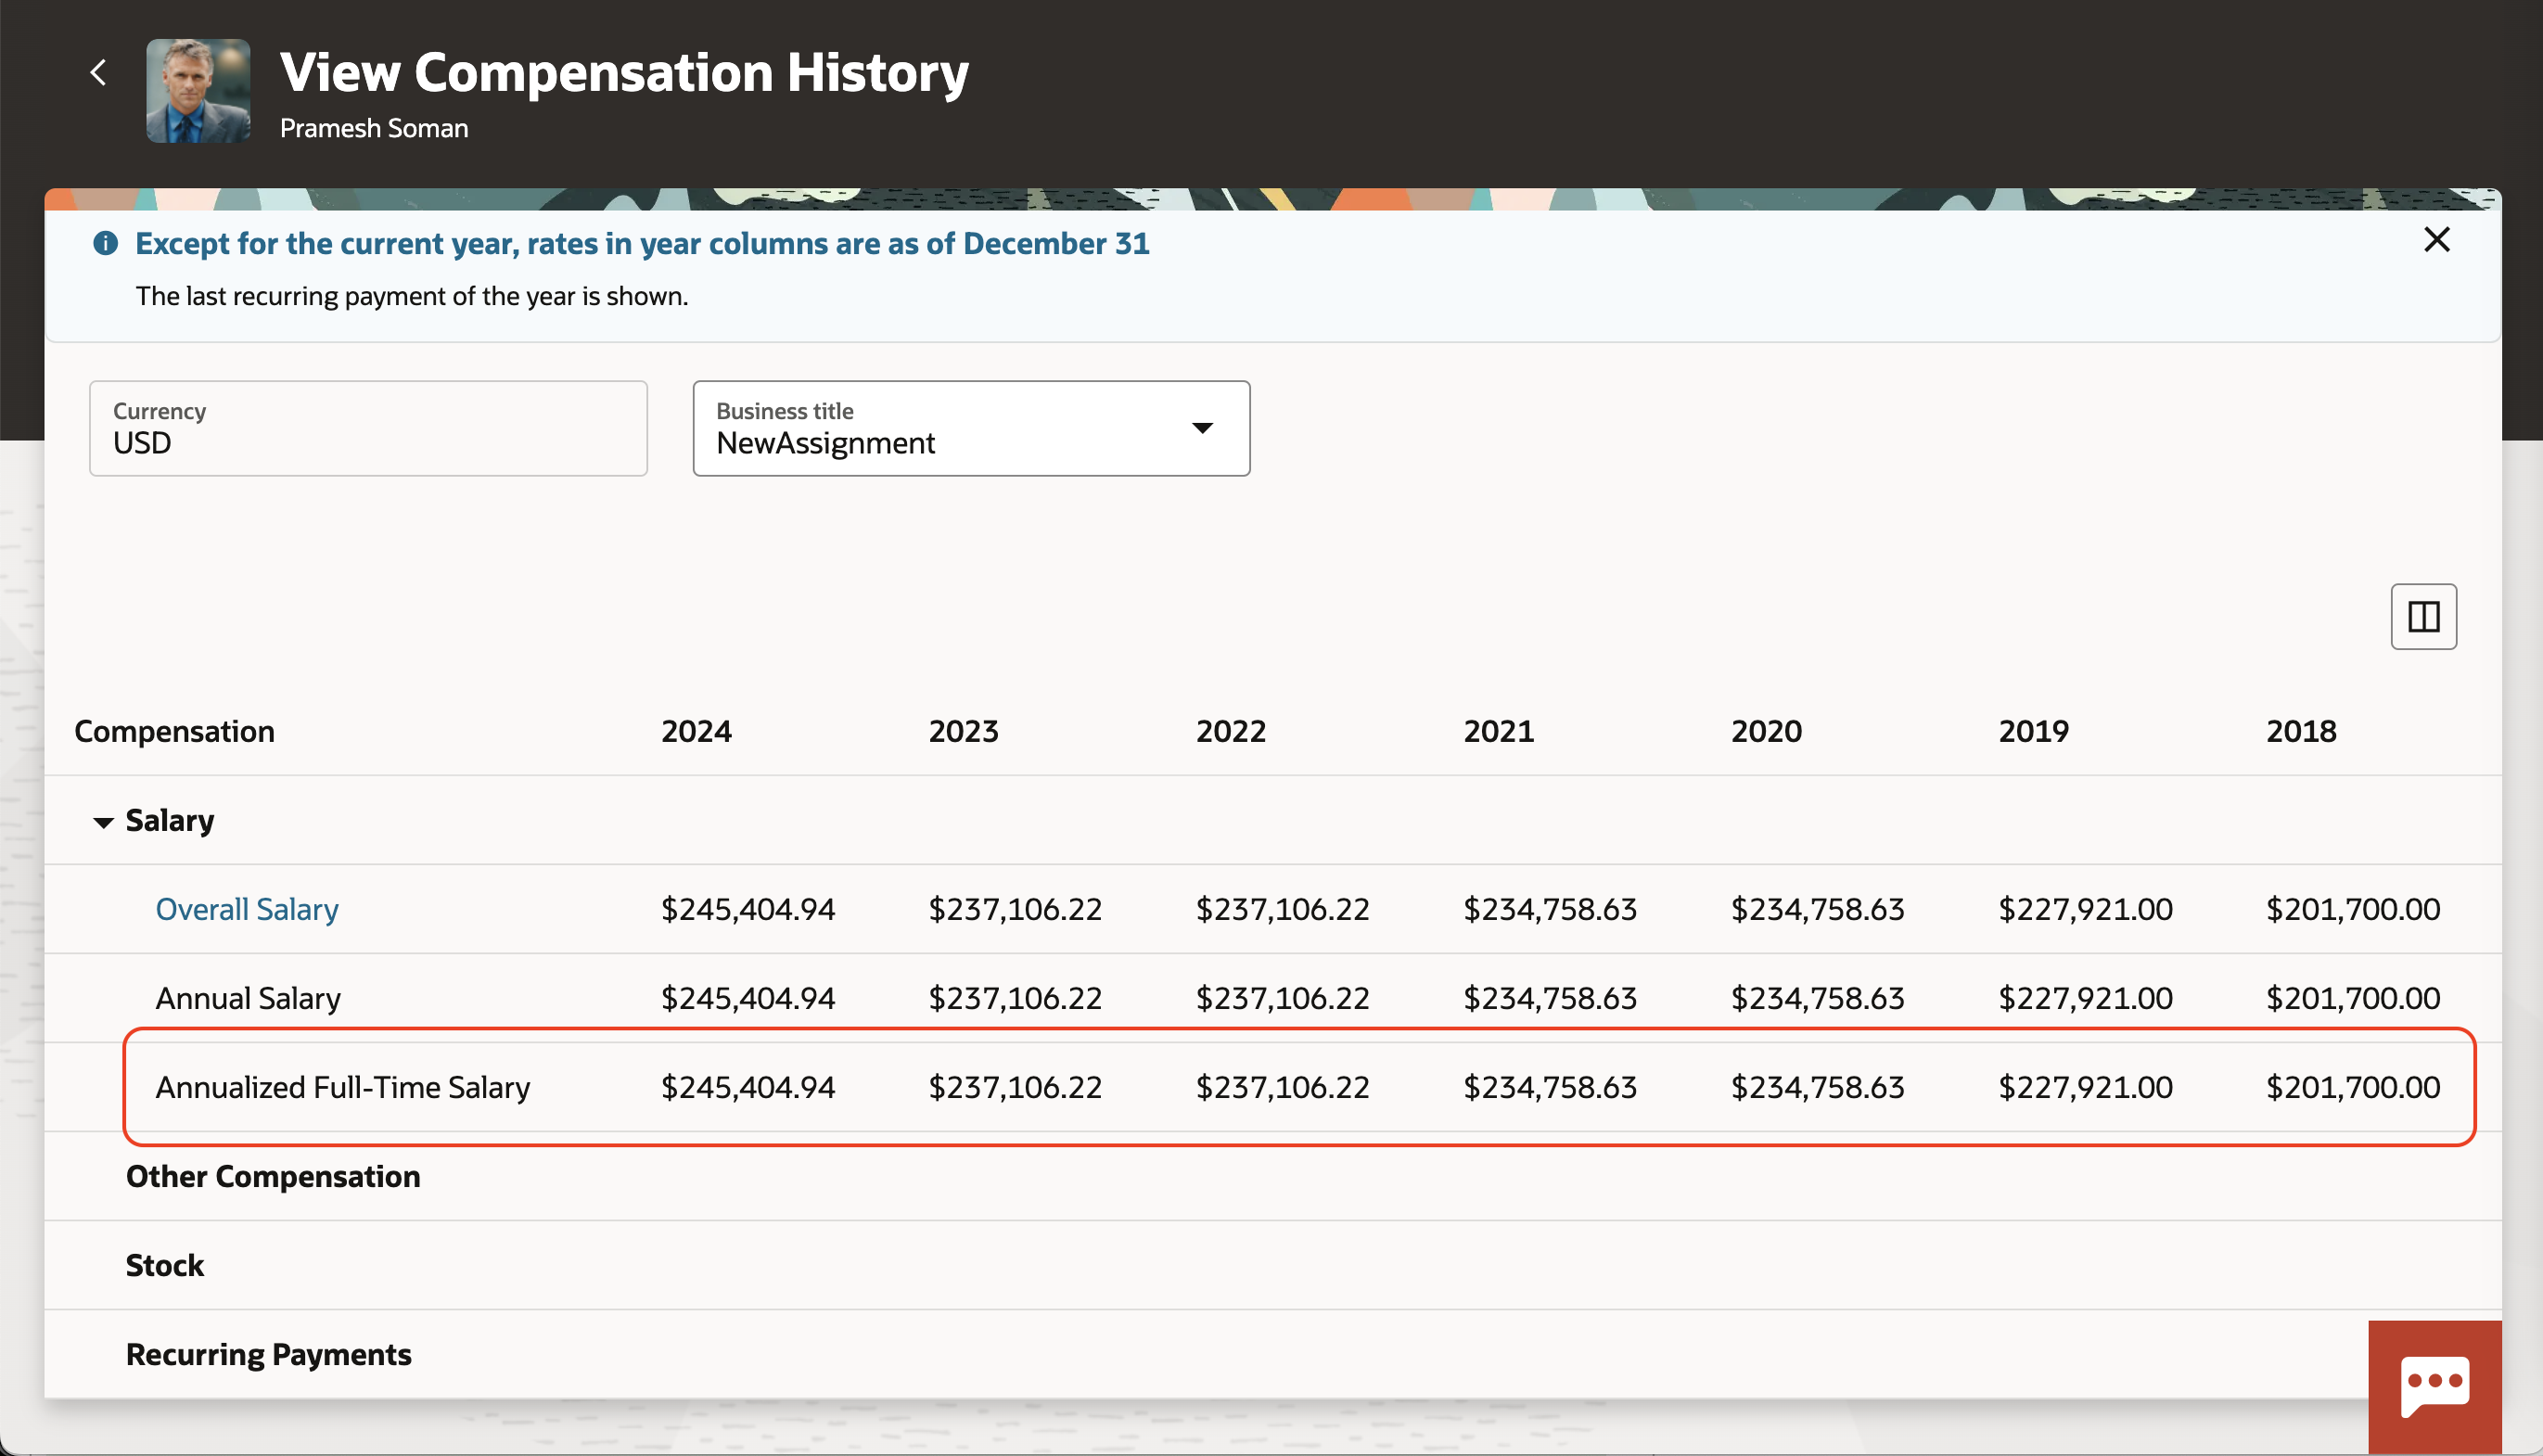Click the Annualized Full-Time Salary row label
The height and width of the screenshot is (1456, 2543).
click(342, 1087)
